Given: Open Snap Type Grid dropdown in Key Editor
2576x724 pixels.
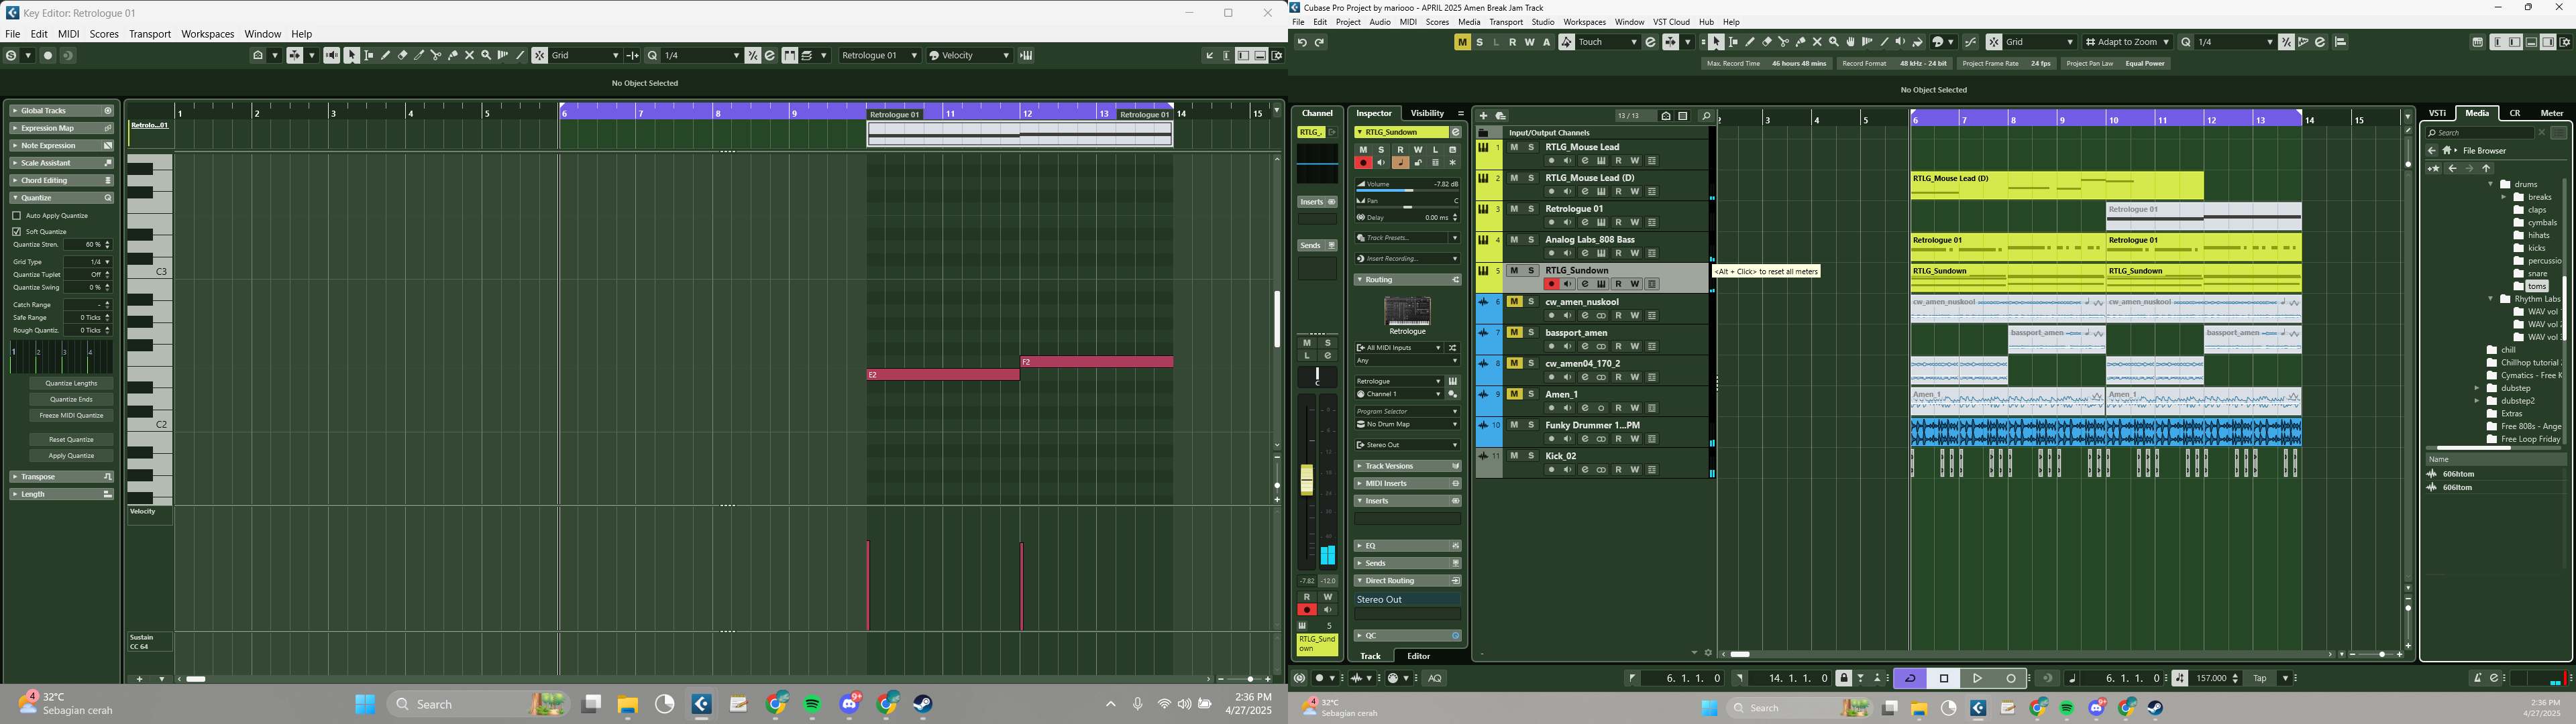Looking at the screenshot, I should click(585, 55).
